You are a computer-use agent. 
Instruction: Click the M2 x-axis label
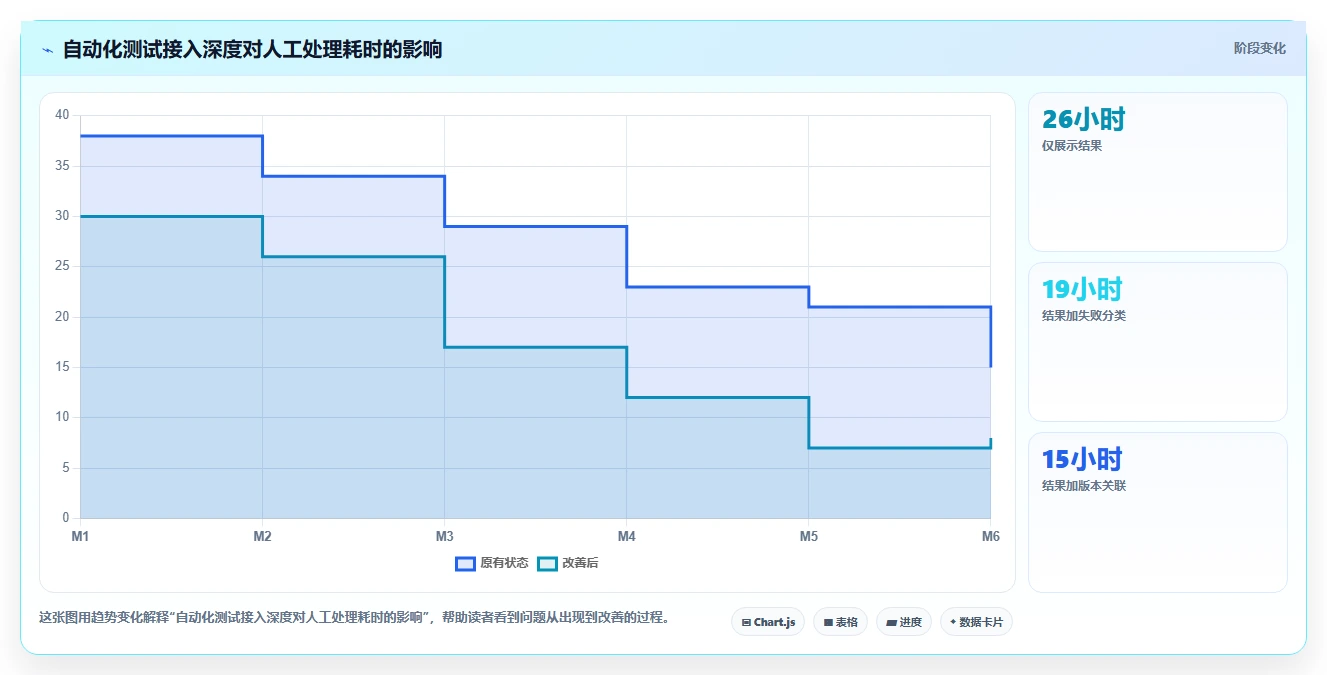[x=262, y=537]
